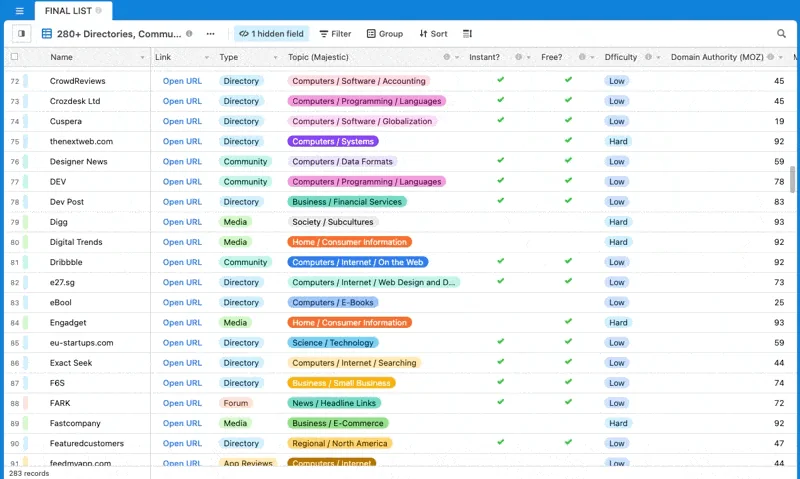800x479 pixels.
Task: Open Topic (Majestic) column dropdown arrow
Action: click(x=457, y=58)
